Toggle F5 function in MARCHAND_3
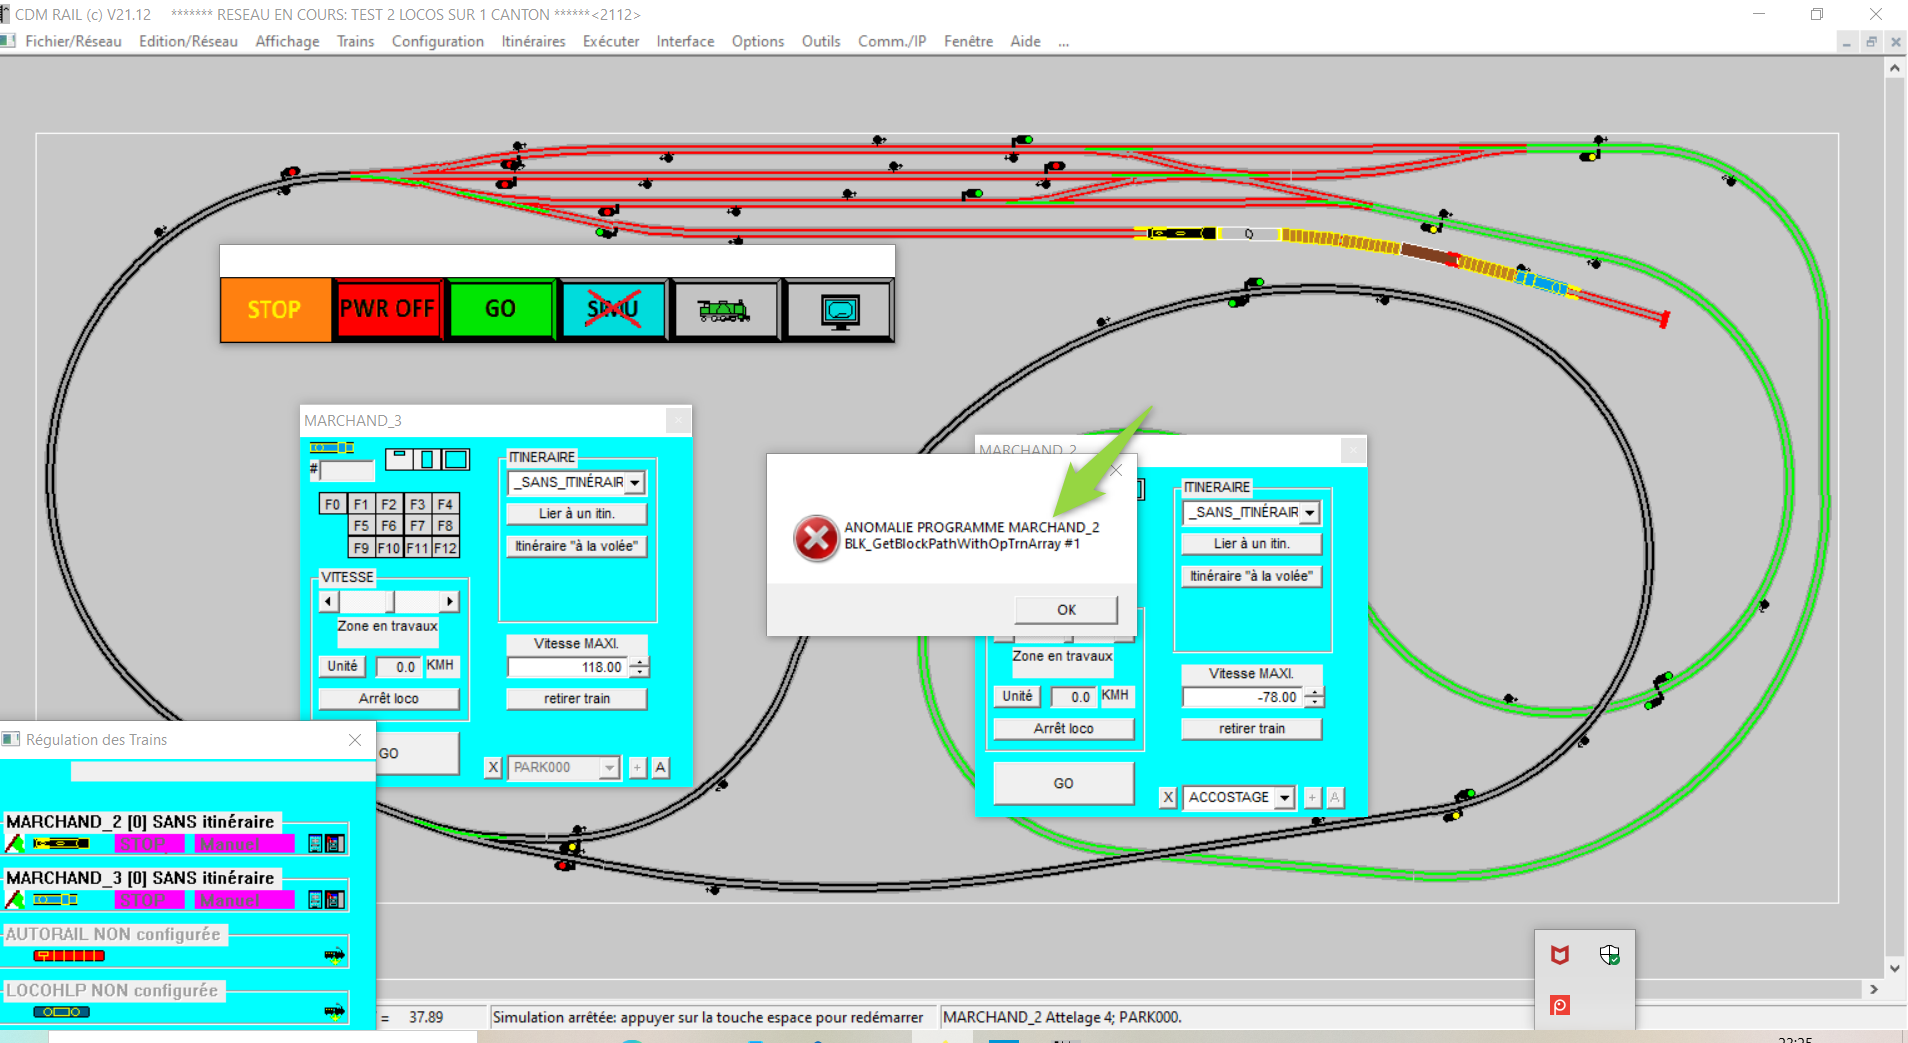The image size is (1908, 1043). point(361,526)
